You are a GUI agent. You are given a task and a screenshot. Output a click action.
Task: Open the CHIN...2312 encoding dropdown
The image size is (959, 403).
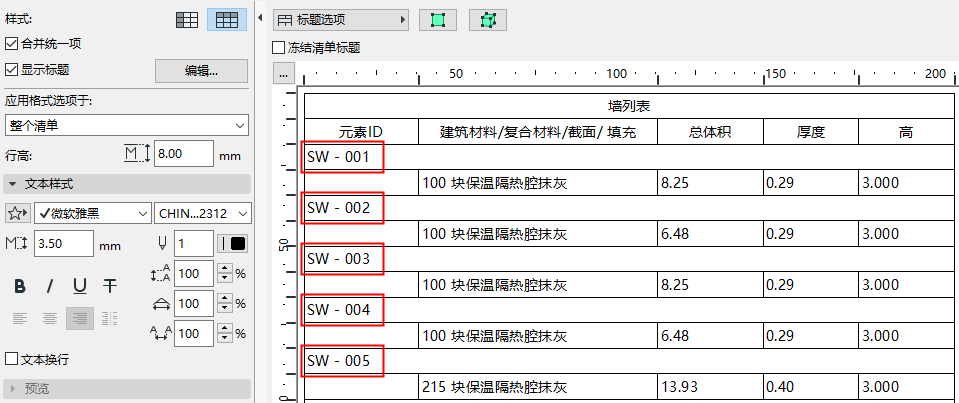[202, 213]
